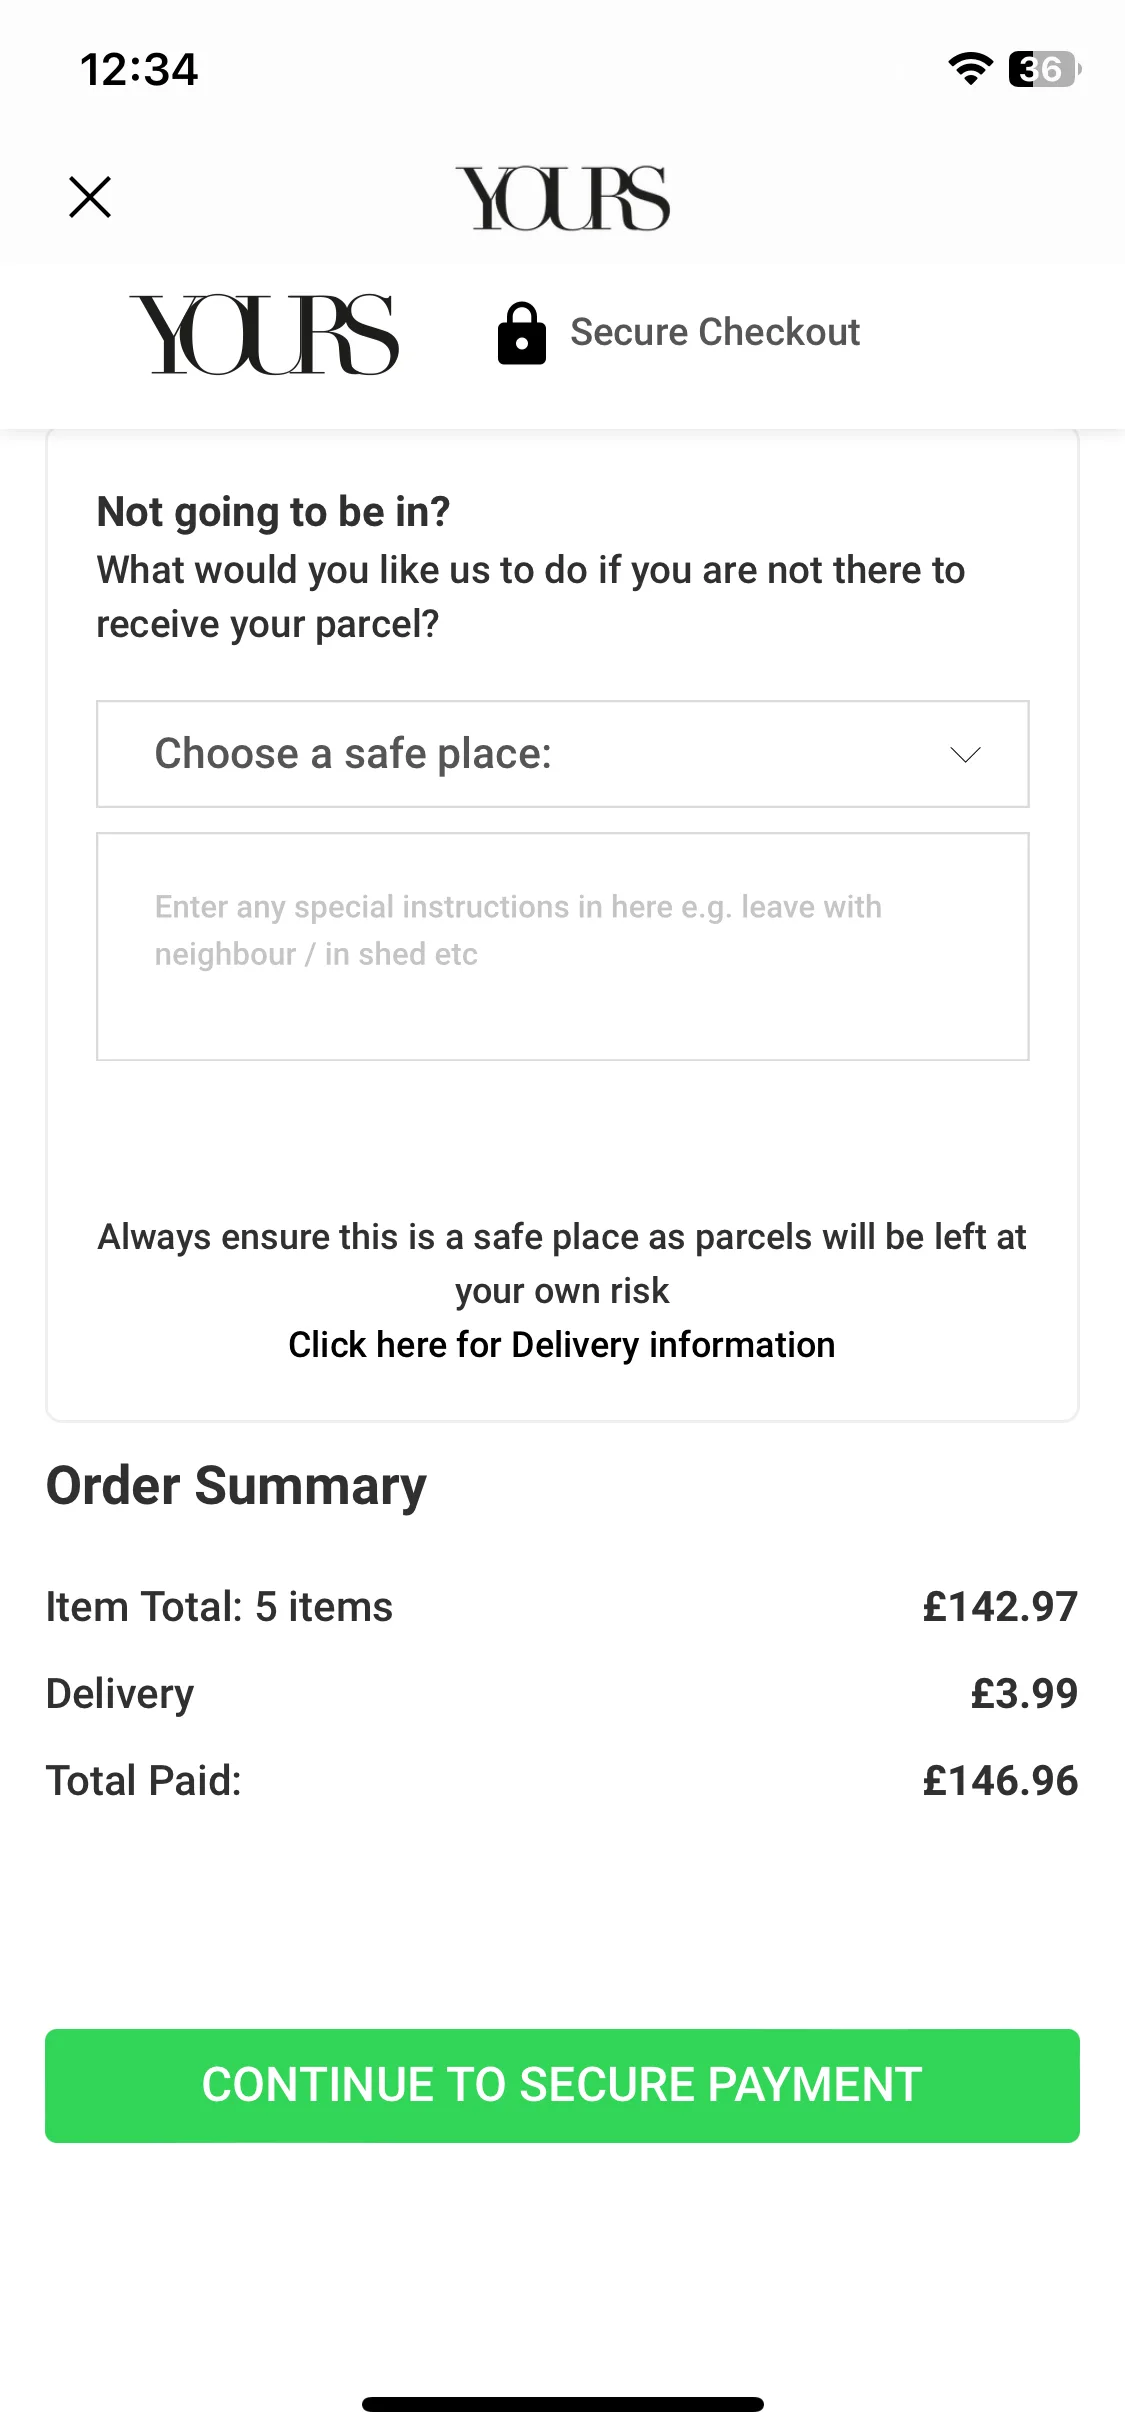Tap the Total Paid £146.96 amount

(1000, 1780)
